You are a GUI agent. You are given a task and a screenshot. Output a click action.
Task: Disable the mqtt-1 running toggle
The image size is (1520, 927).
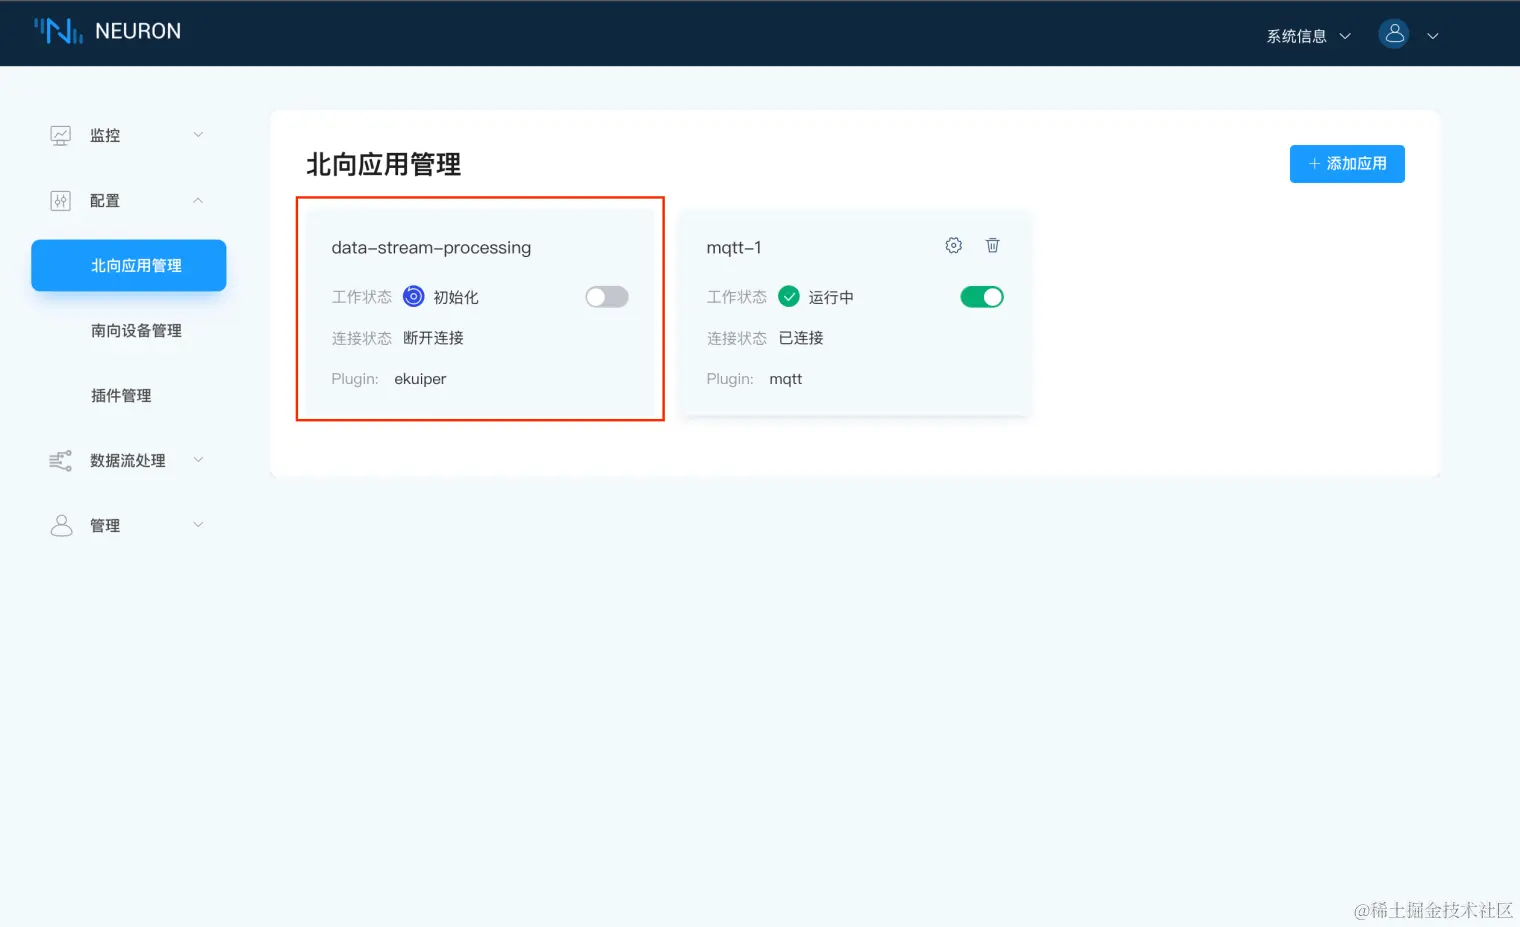pyautogui.click(x=981, y=296)
